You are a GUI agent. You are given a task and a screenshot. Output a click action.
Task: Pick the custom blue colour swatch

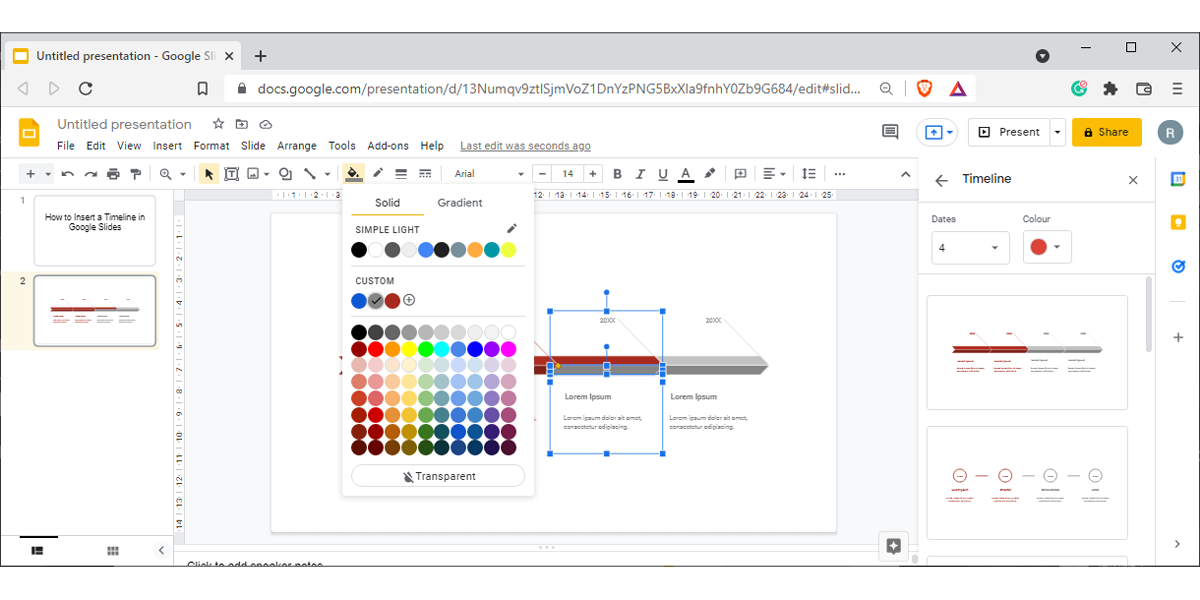tap(359, 300)
